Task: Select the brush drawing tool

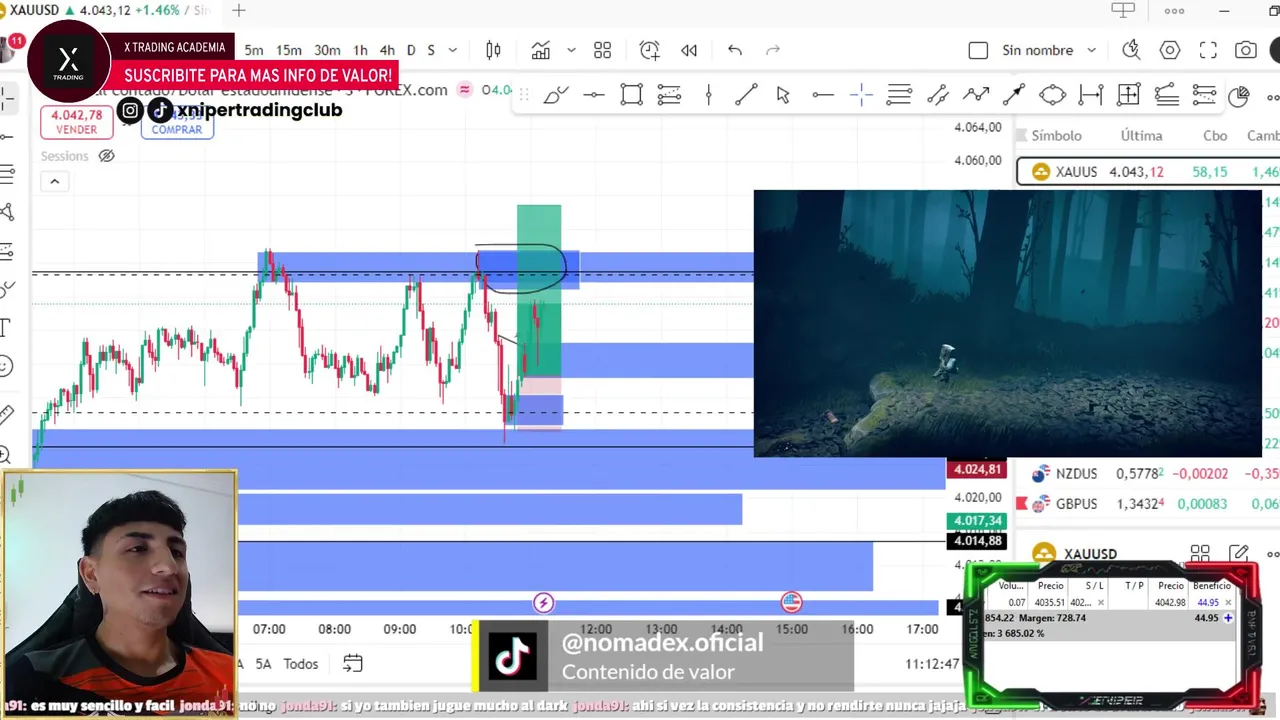Action: pyautogui.click(x=556, y=95)
